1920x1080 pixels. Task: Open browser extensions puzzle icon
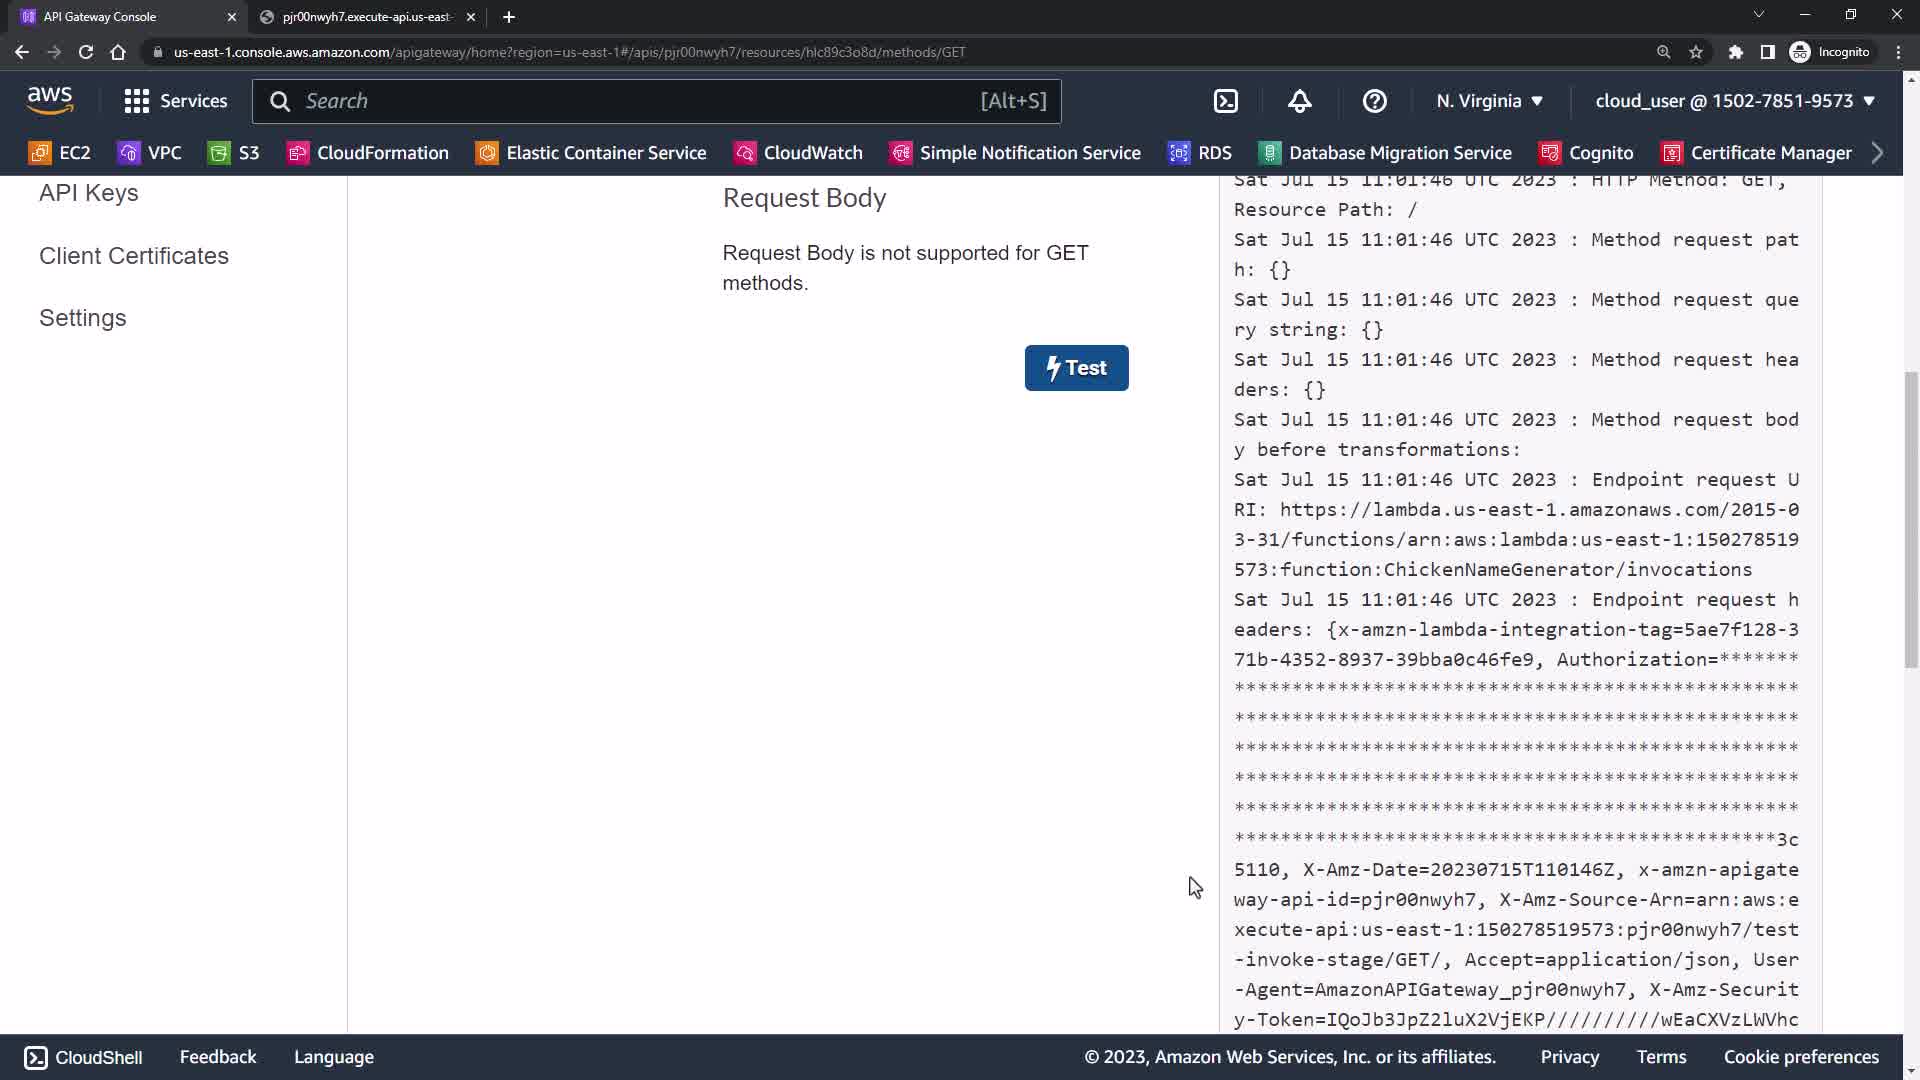point(1736,52)
